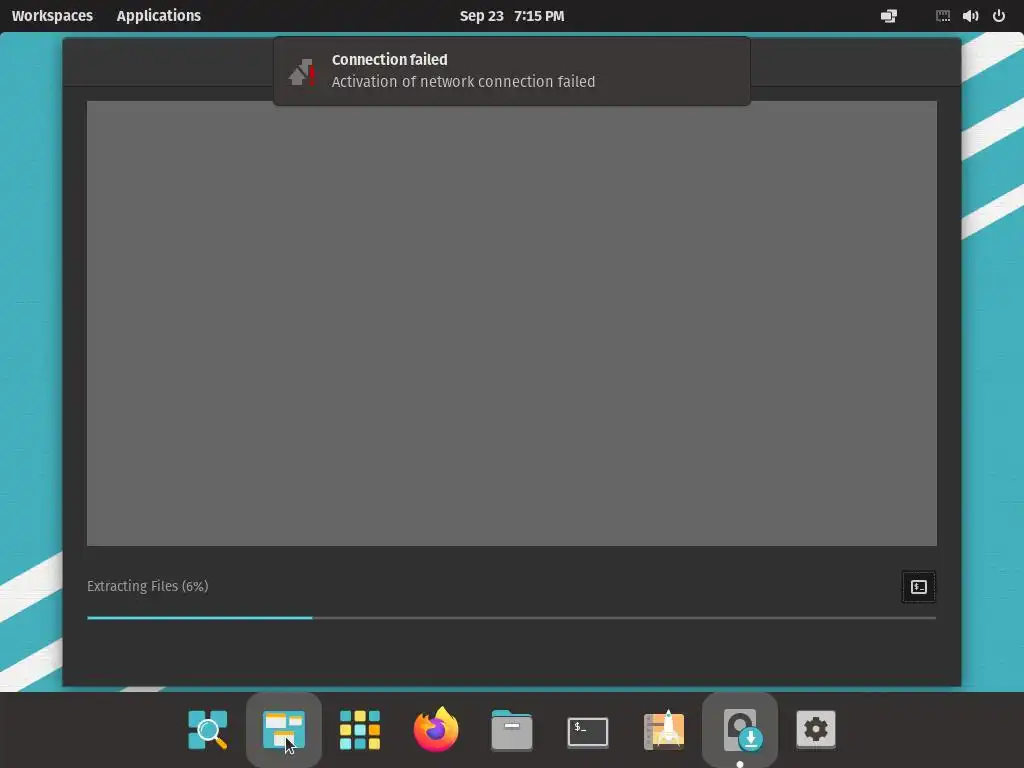Click the Extracting Files progress bar
This screenshot has height=768, width=1024.
coord(511,618)
